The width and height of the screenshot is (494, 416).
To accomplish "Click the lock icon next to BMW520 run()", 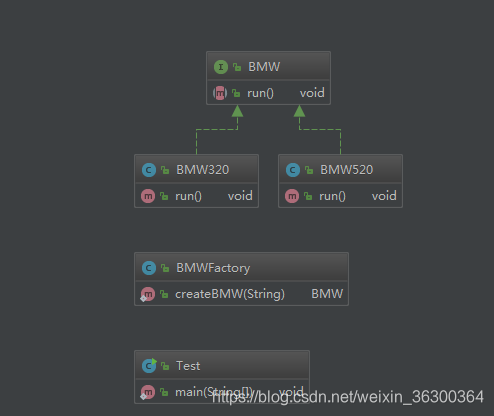I will [308, 196].
